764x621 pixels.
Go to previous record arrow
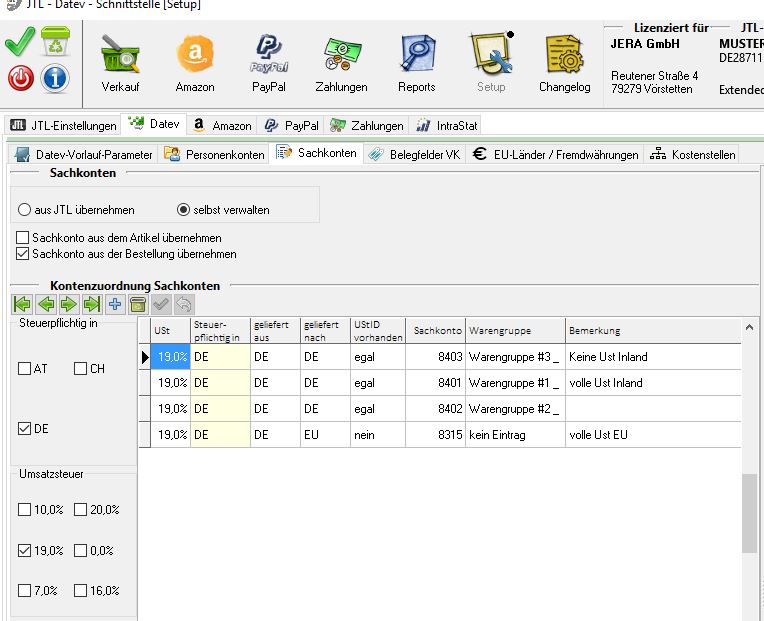[45, 304]
